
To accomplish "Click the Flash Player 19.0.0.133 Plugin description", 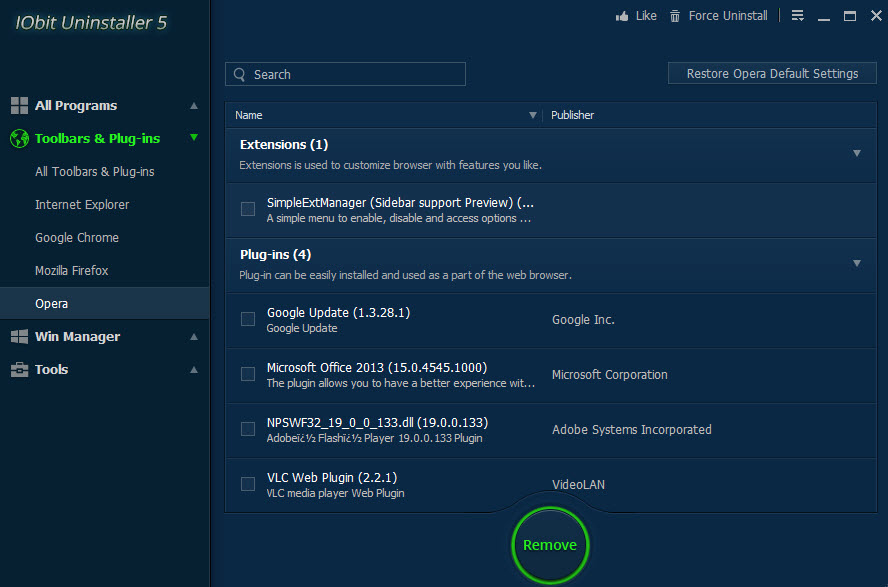I will tap(374, 438).
